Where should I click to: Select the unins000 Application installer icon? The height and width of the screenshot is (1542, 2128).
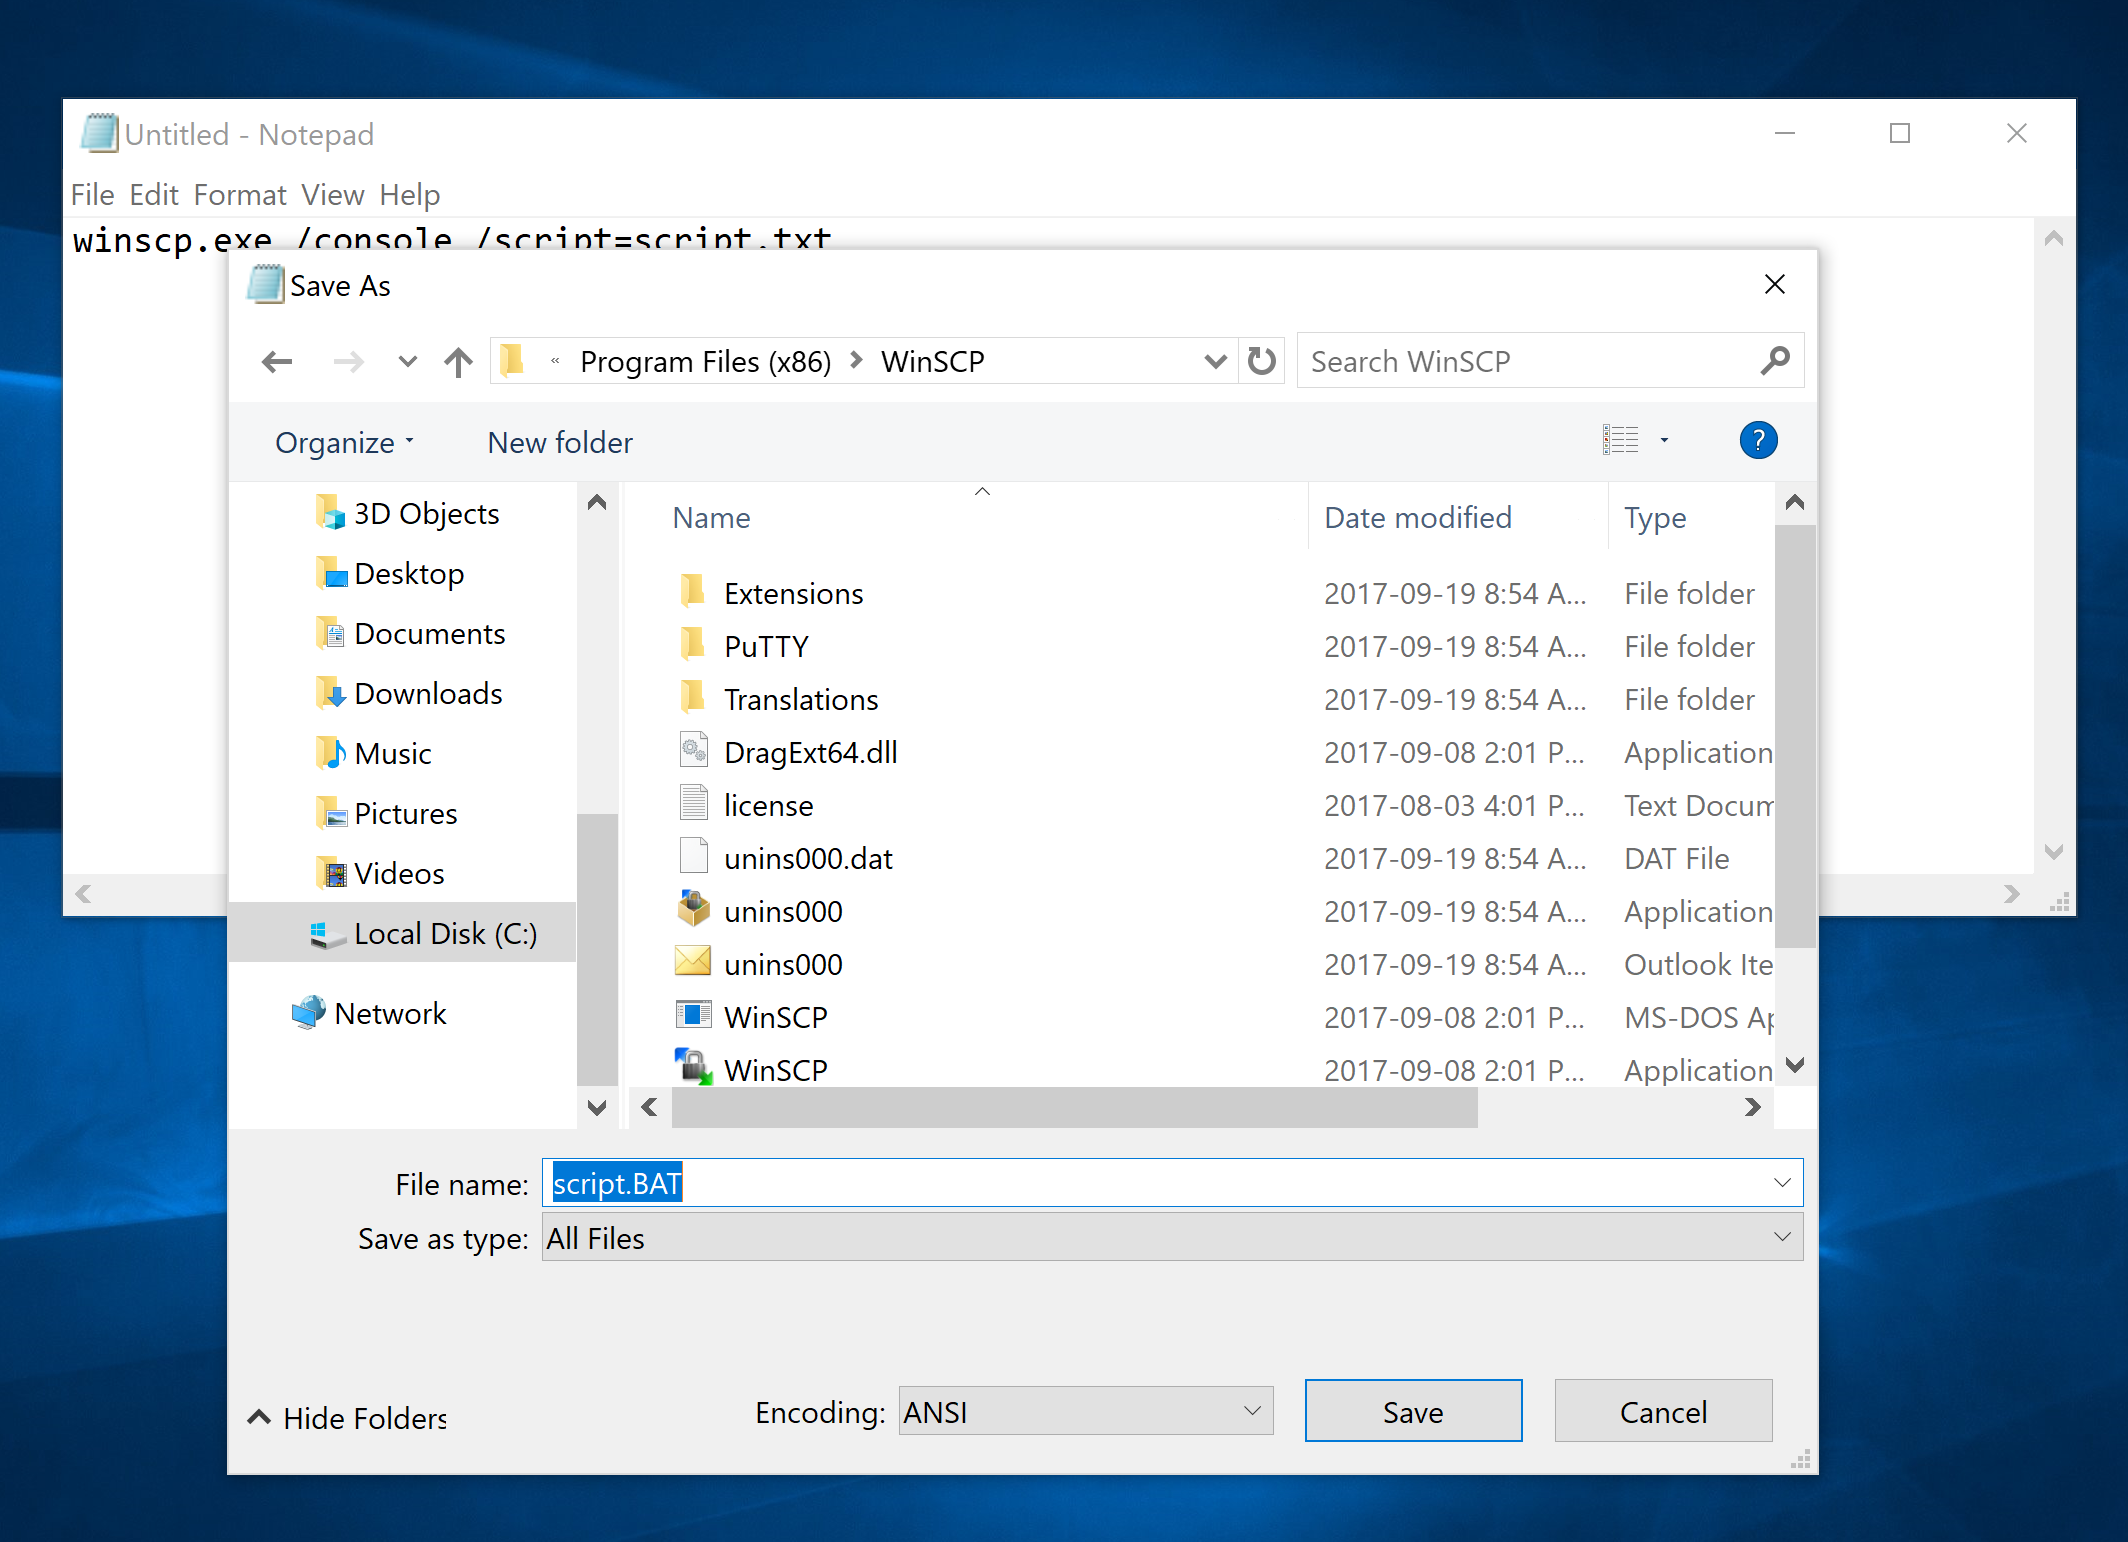[x=693, y=910]
